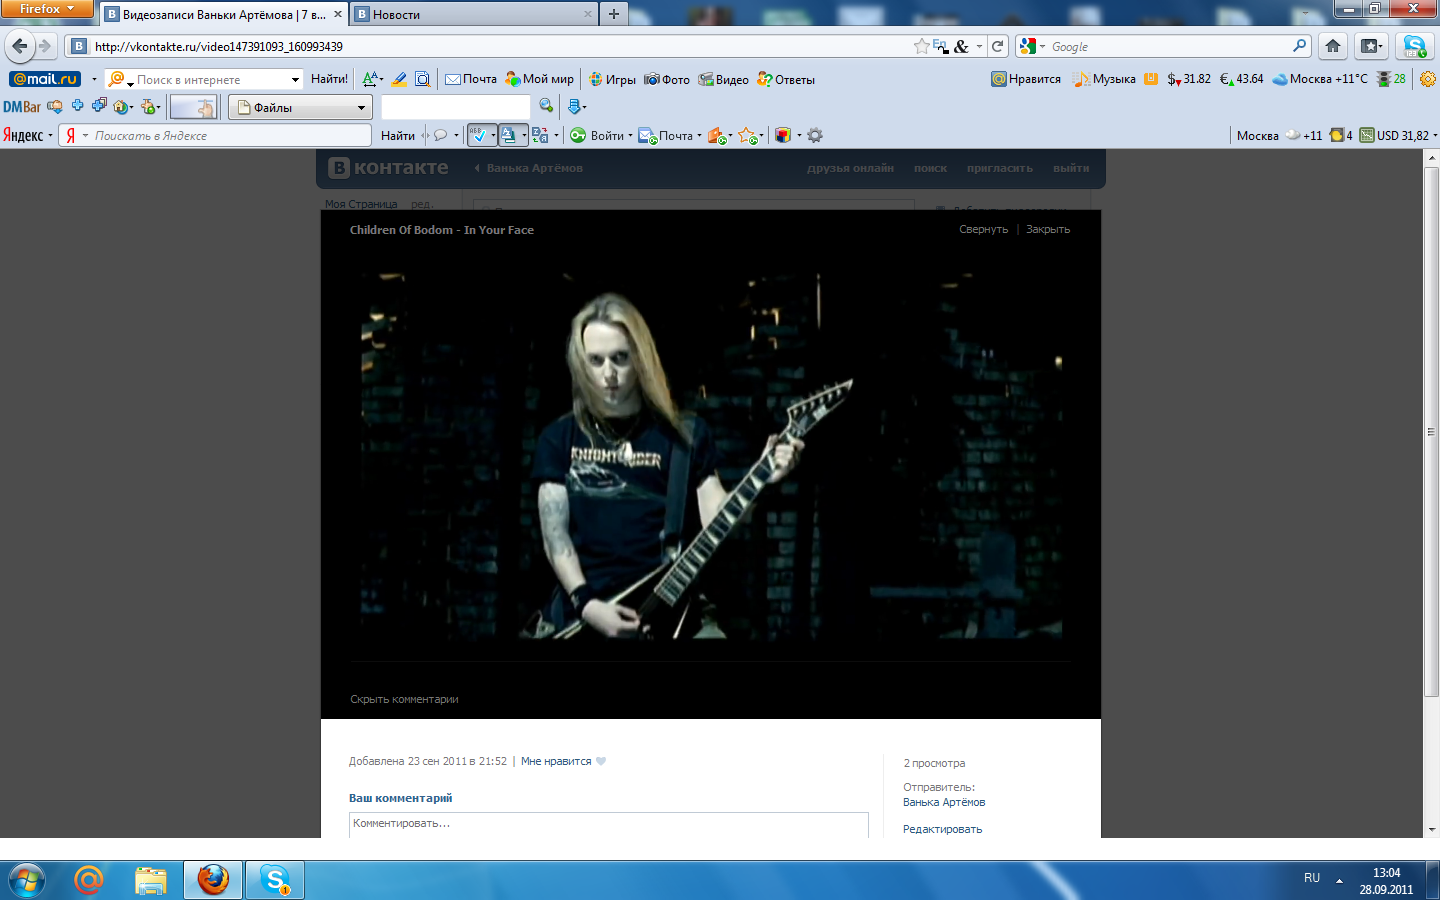The image size is (1440, 900).
Task: Click the Yandex bar settings gear
Action: [x=815, y=135]
